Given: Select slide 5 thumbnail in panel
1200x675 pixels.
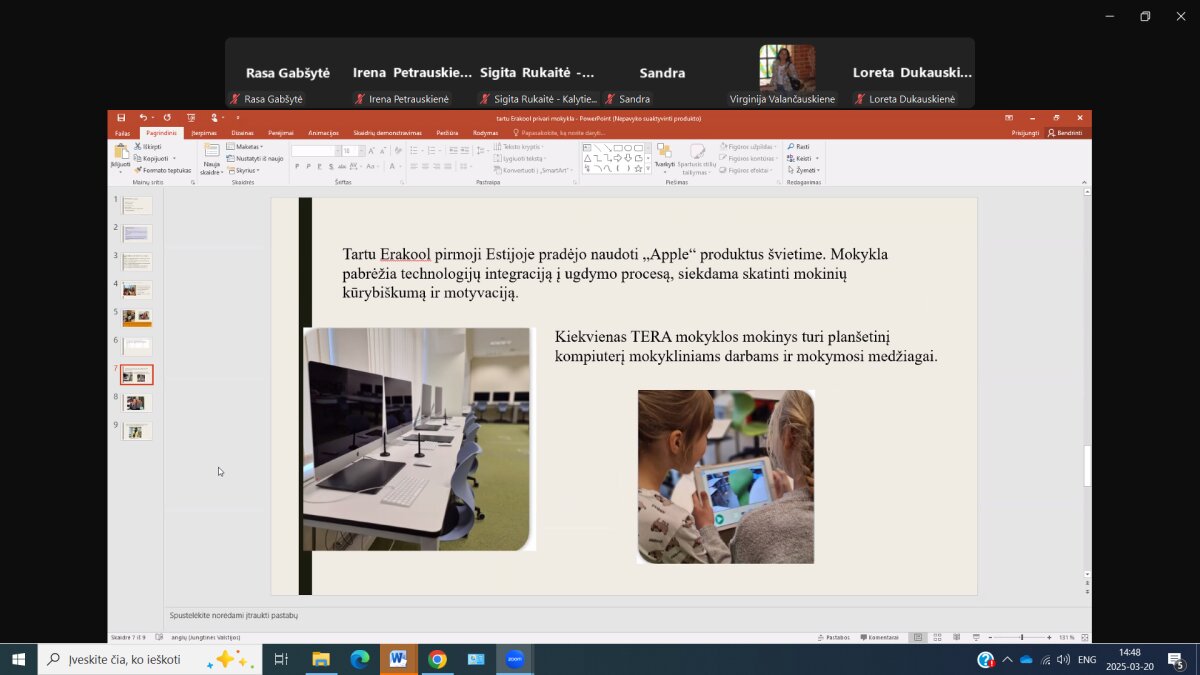Looking at the screenshot, I should (x=137, y=317).
